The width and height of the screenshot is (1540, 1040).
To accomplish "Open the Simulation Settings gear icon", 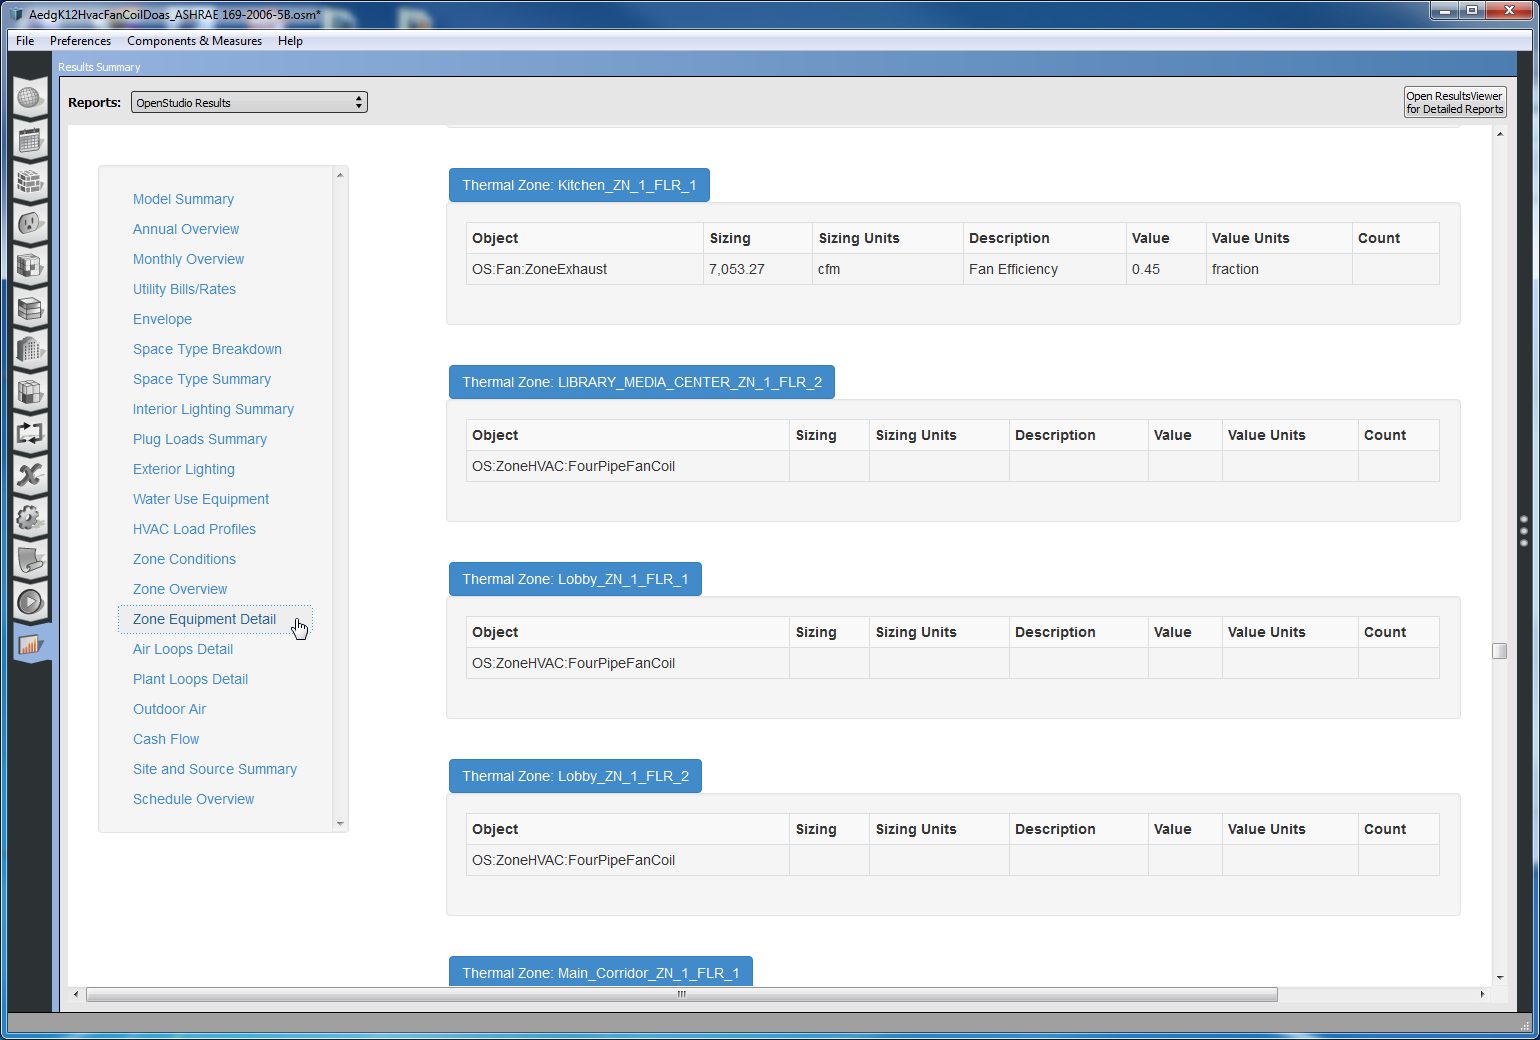I will point(29,517).
